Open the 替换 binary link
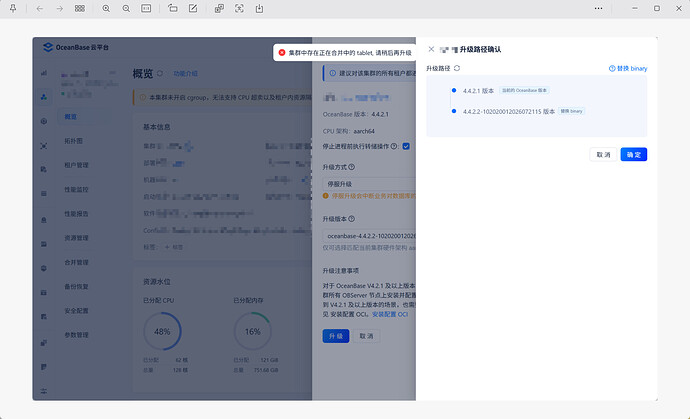690x419 pixels. 628,68
